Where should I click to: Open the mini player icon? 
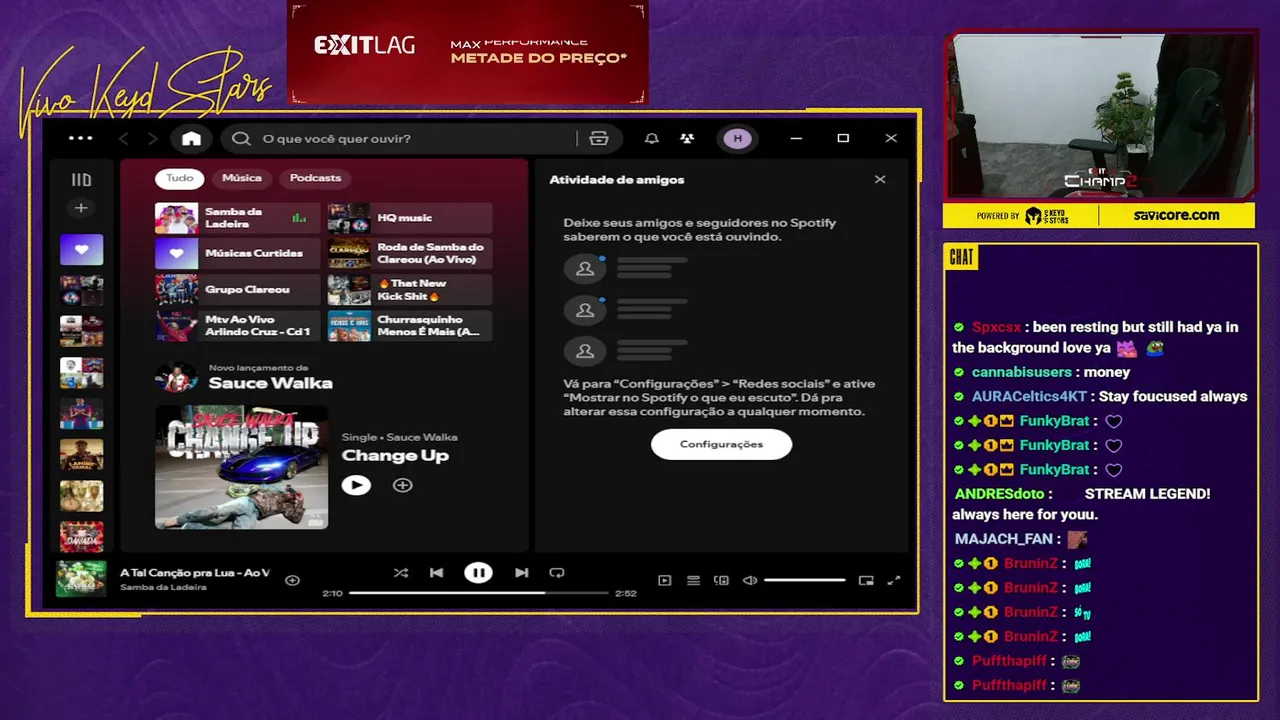[866, 580]
